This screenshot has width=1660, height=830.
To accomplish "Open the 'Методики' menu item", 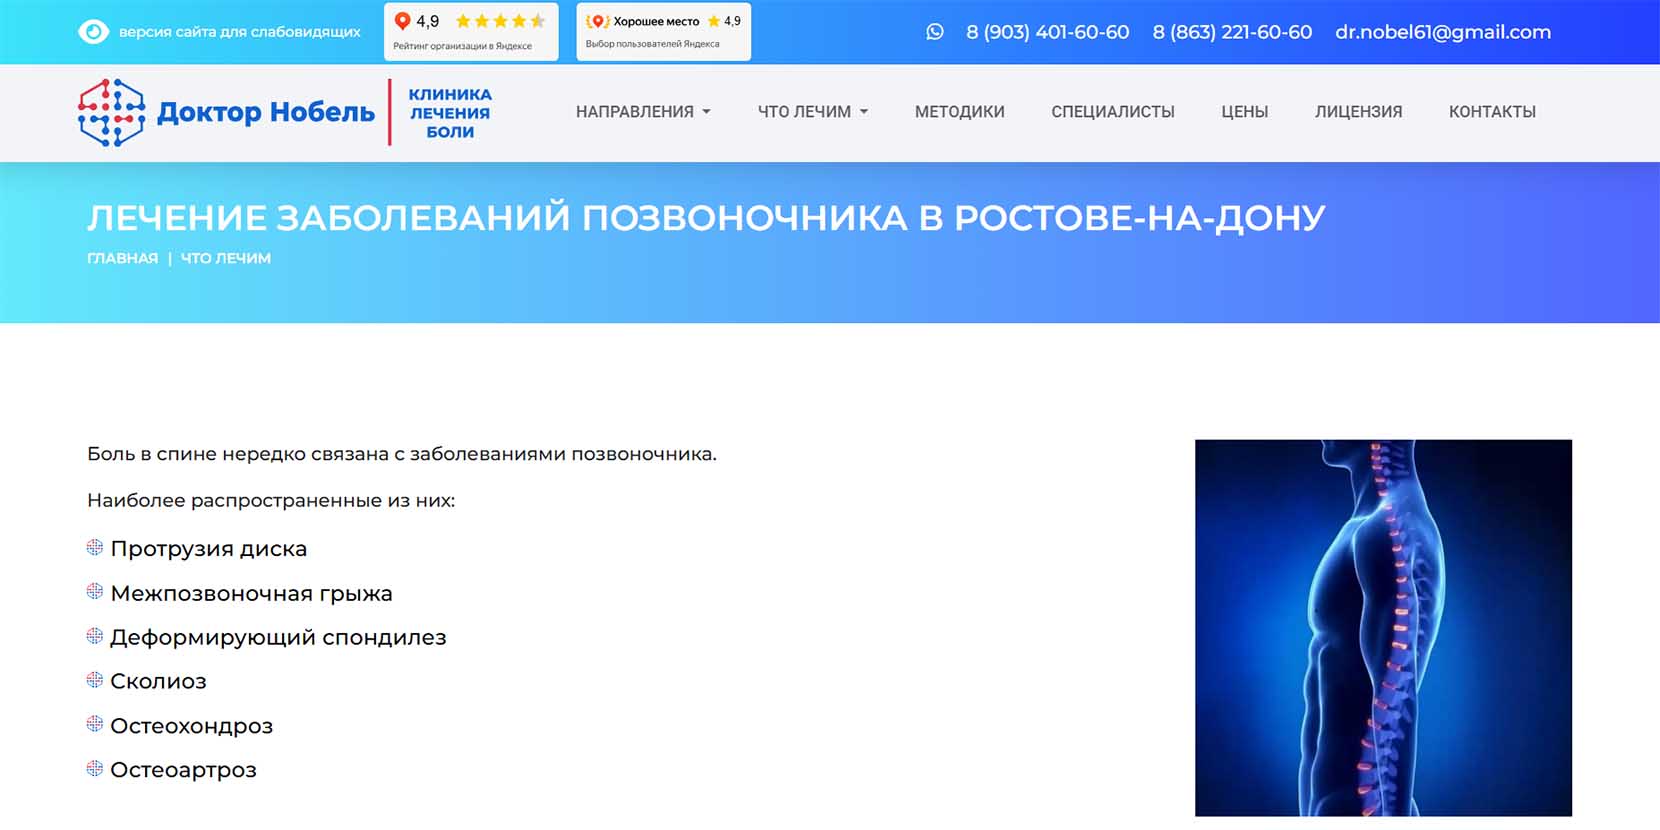I will (x=959, y=112).
